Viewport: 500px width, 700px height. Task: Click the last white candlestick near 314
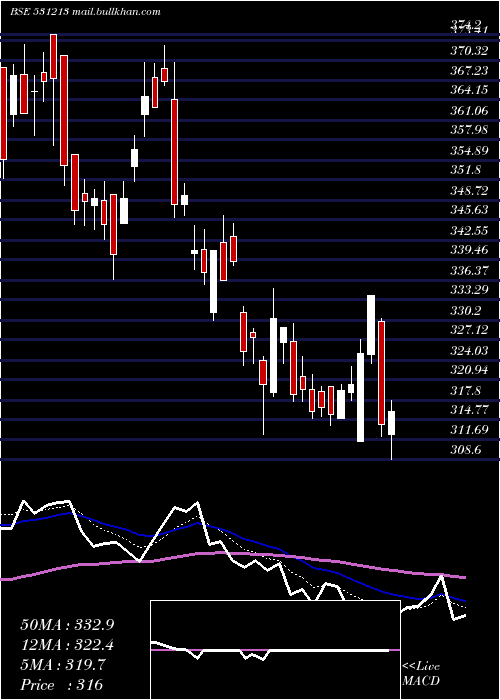(392, 423)
